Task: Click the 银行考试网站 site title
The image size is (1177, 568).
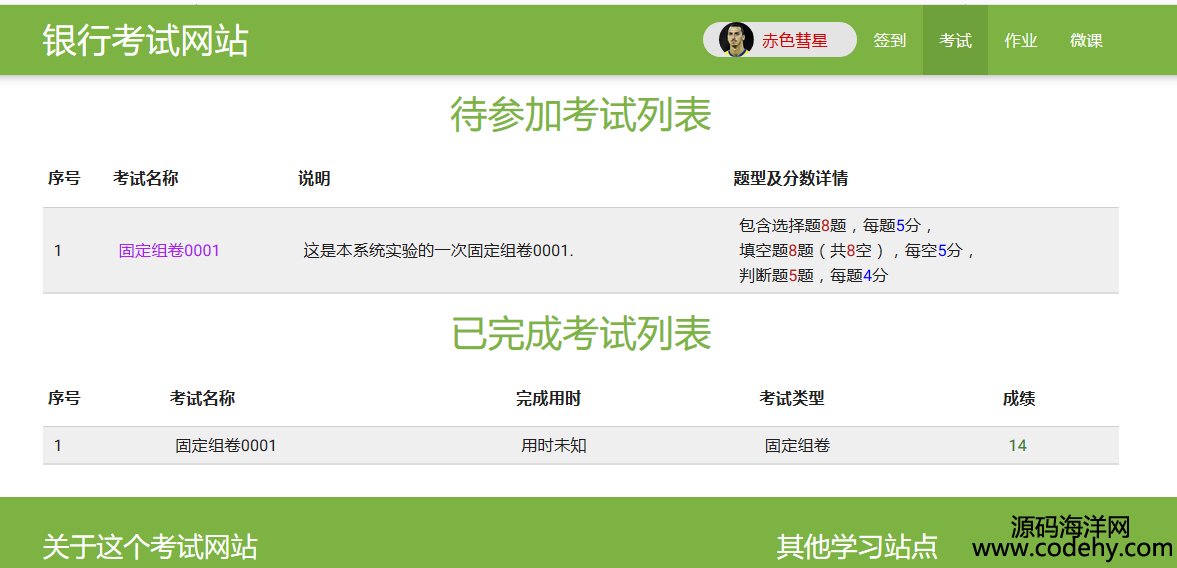Action: click(x=145, y=41)
